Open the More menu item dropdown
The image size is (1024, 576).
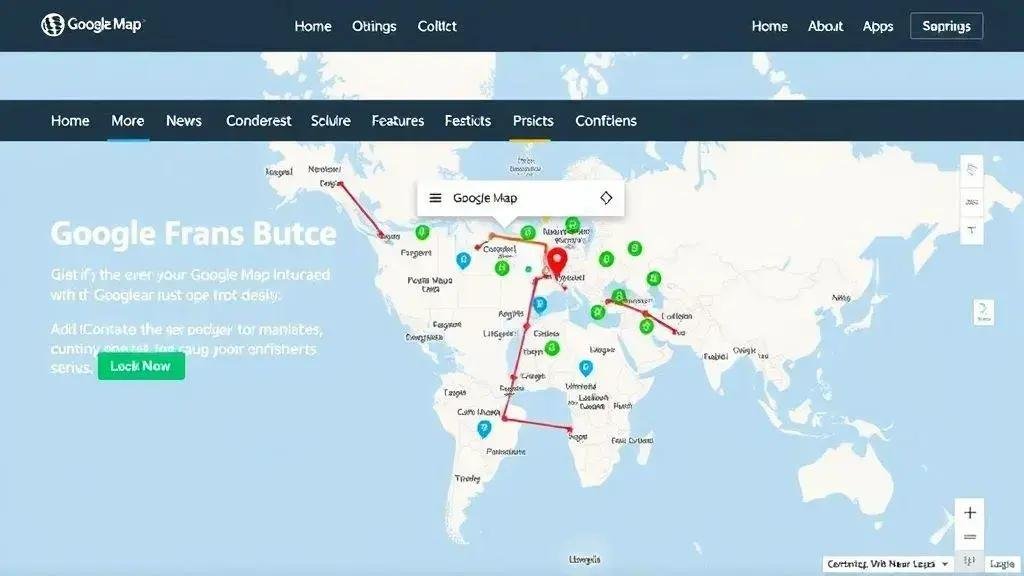click(x=127, y=120)
